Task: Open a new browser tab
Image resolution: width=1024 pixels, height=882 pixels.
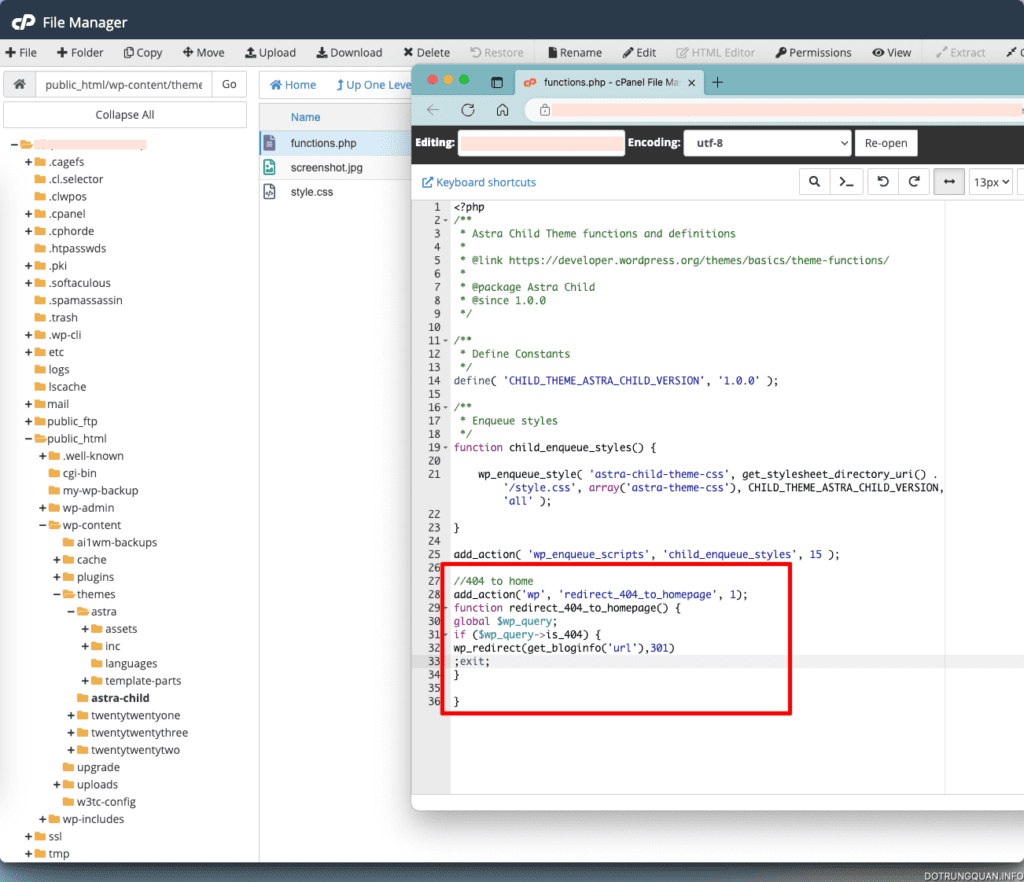Action: pyautogui.click(x=717, y=82)
